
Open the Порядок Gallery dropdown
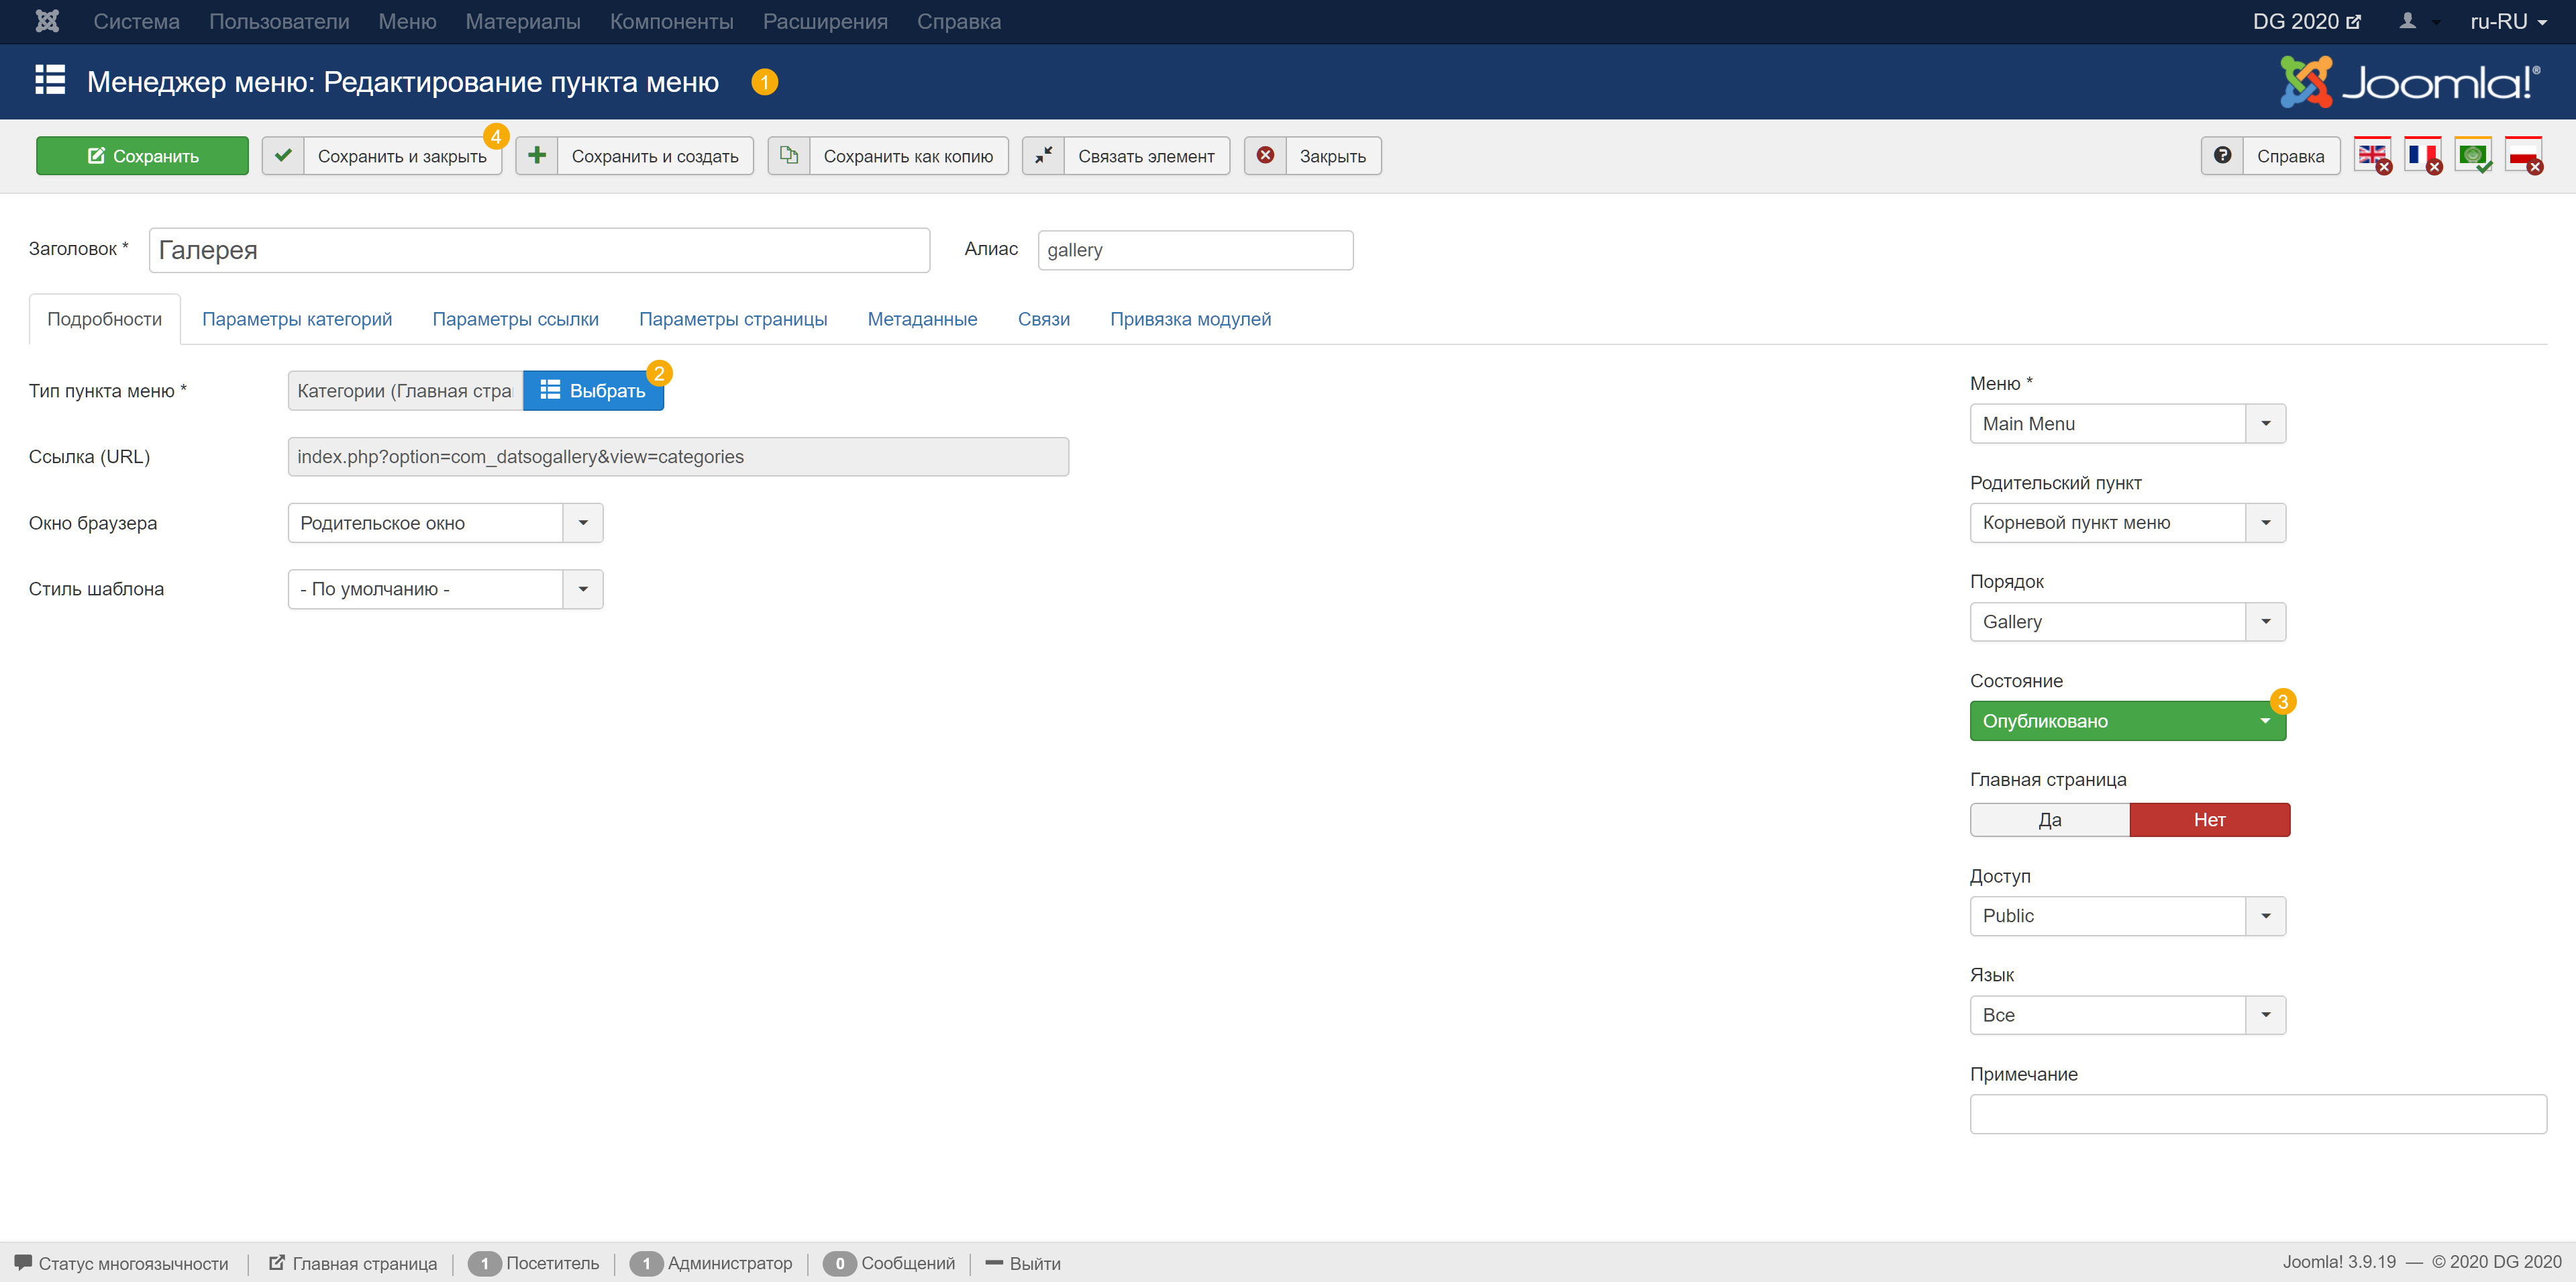pyautogui.click(x=2128, y=622)
